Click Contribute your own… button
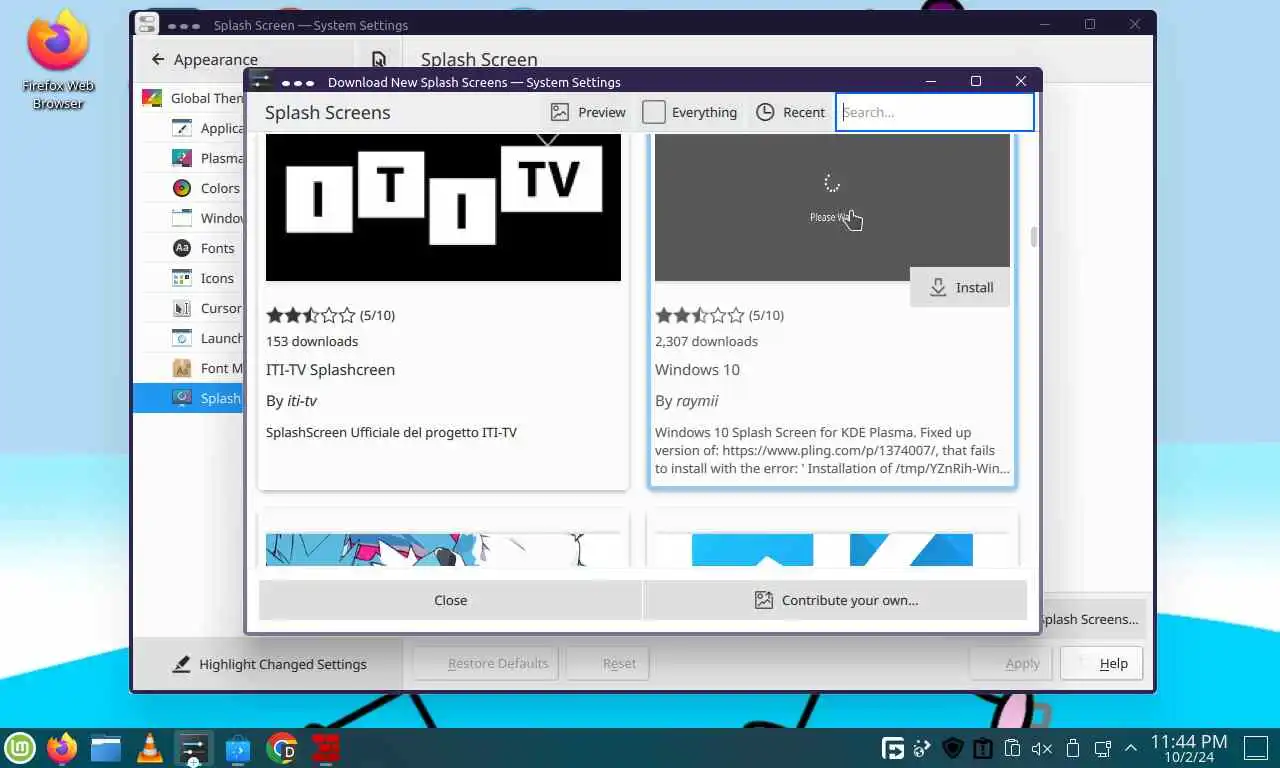Screen dimensions: 1280x768 835,600
